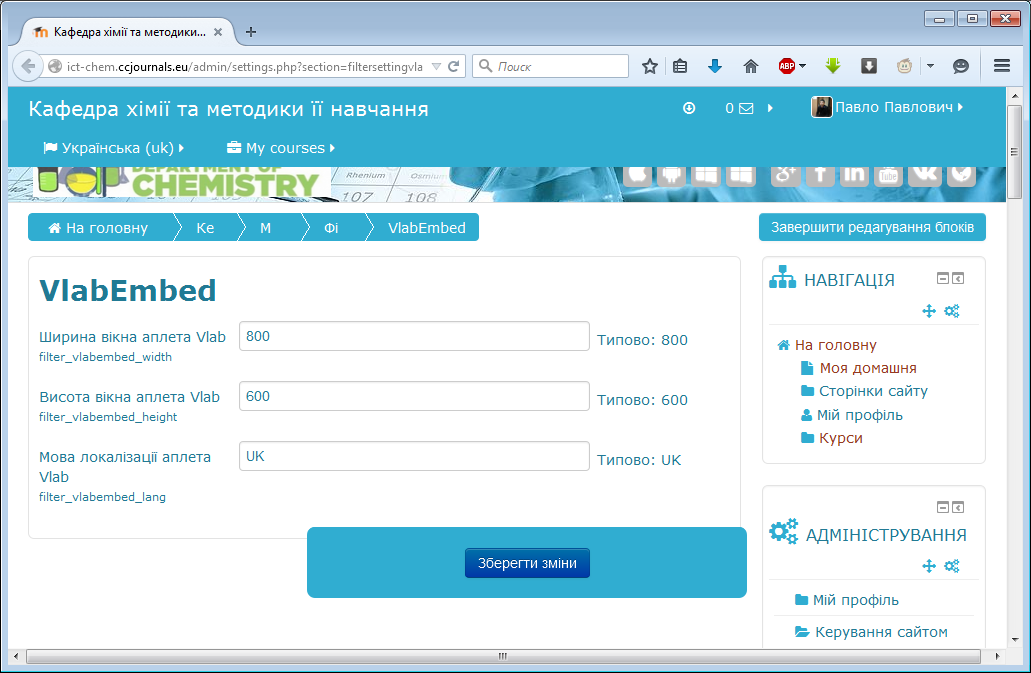This screenshot has height=673, width=1031.
Task: Move the Адміністрування block with the cross-arrows icon
Action: 929,566
